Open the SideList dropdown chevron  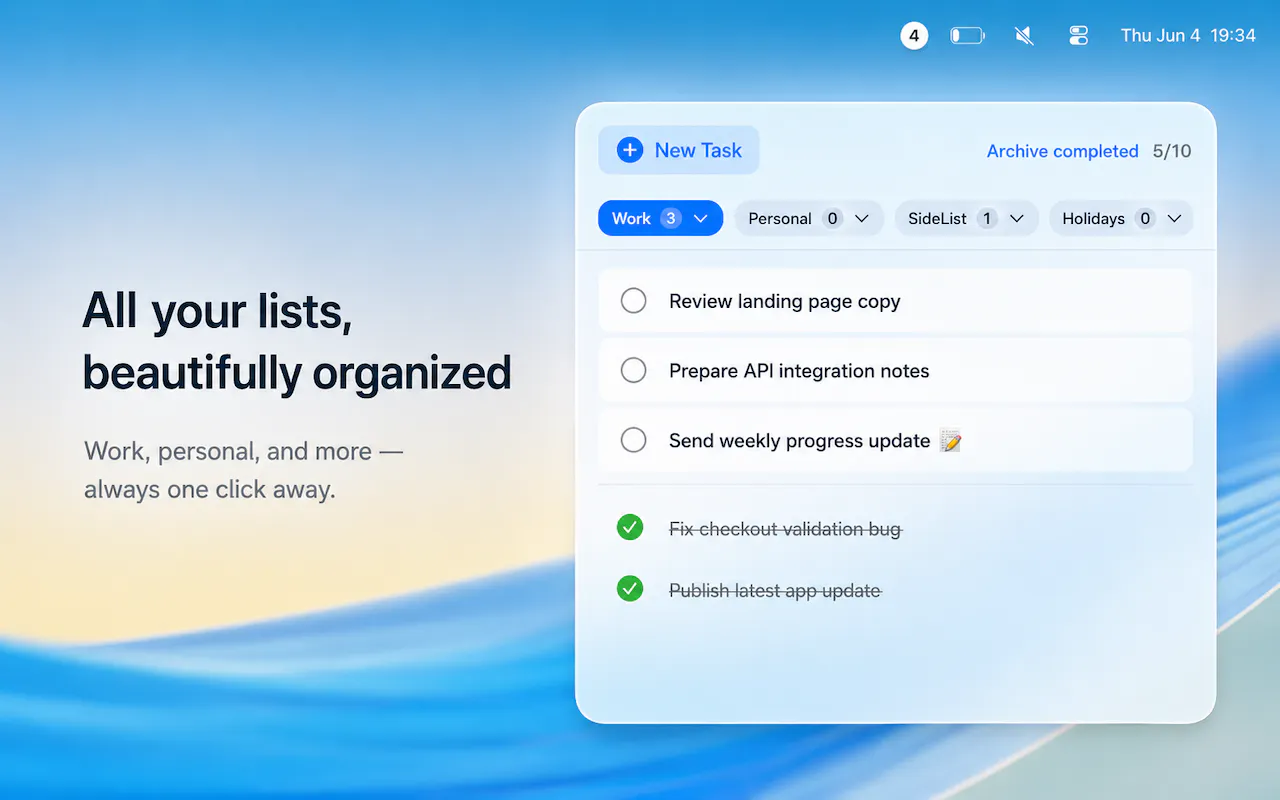point(1017,218)
